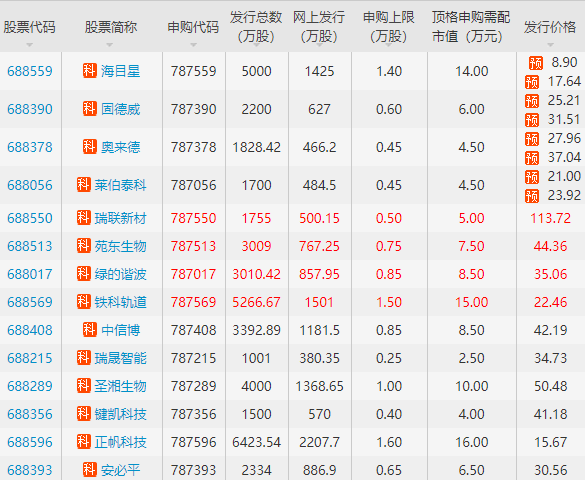The width and height of the screenshot is (585, 480).
Task: Open stock code link 688215
Action: coord(30,358)
